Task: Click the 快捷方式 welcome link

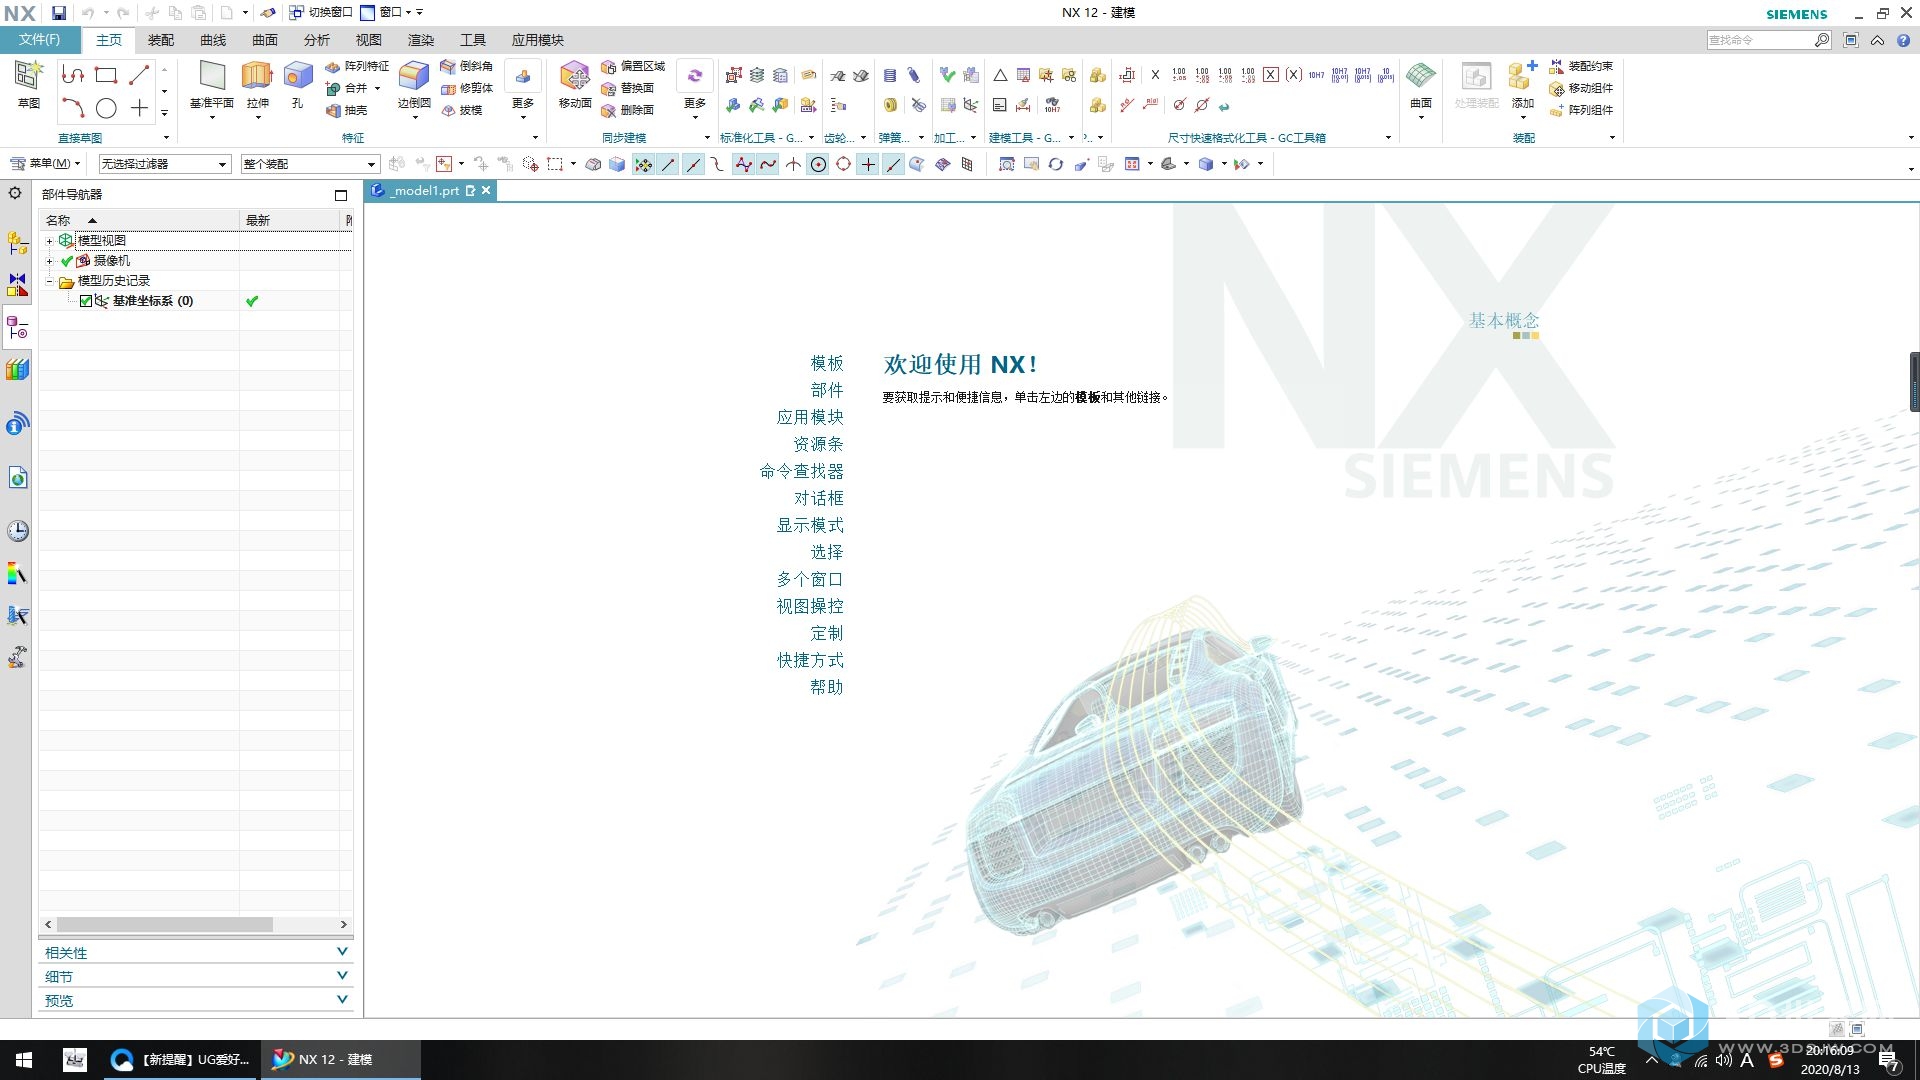Action: pyautogui.click(x=810, y=660)
